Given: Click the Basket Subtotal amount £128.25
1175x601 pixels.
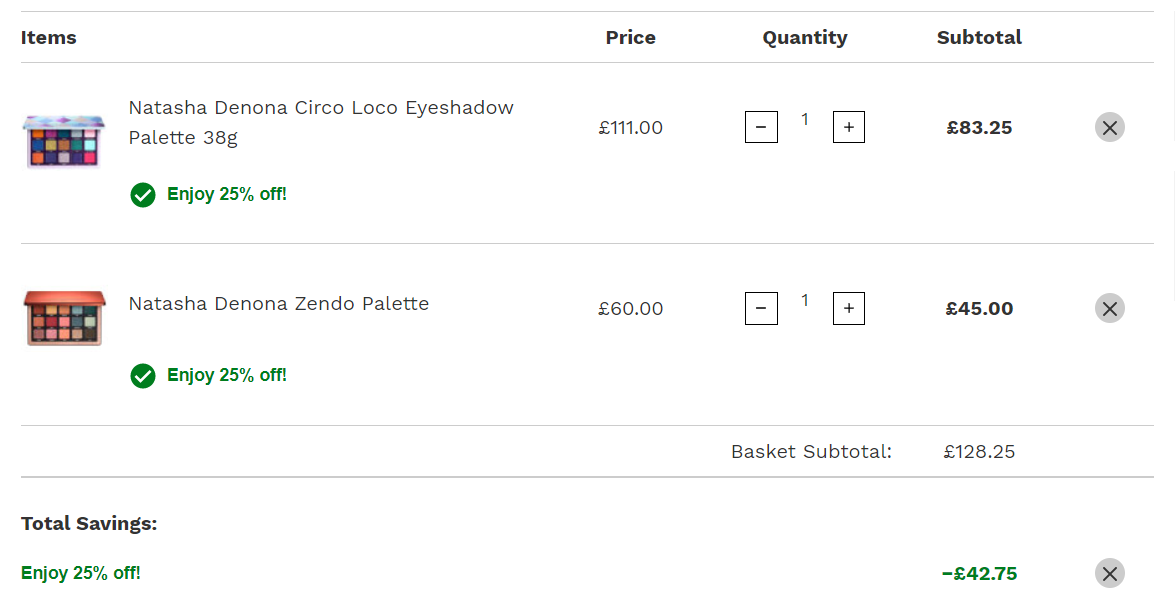Looking at the screenshot, I should pyautogui.click(x=979, y=452).
